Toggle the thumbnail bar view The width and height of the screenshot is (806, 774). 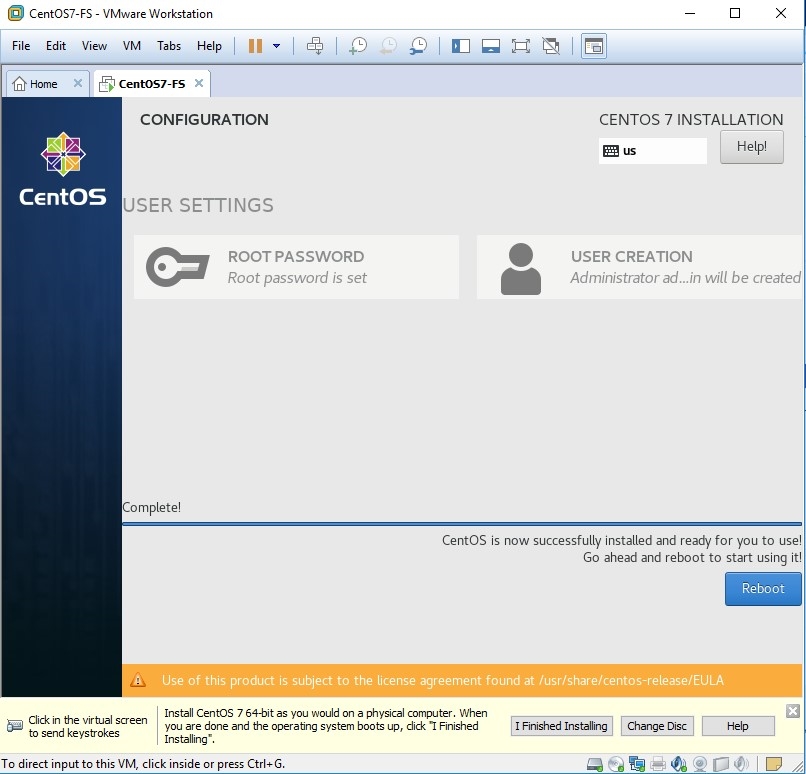point(490,46)
